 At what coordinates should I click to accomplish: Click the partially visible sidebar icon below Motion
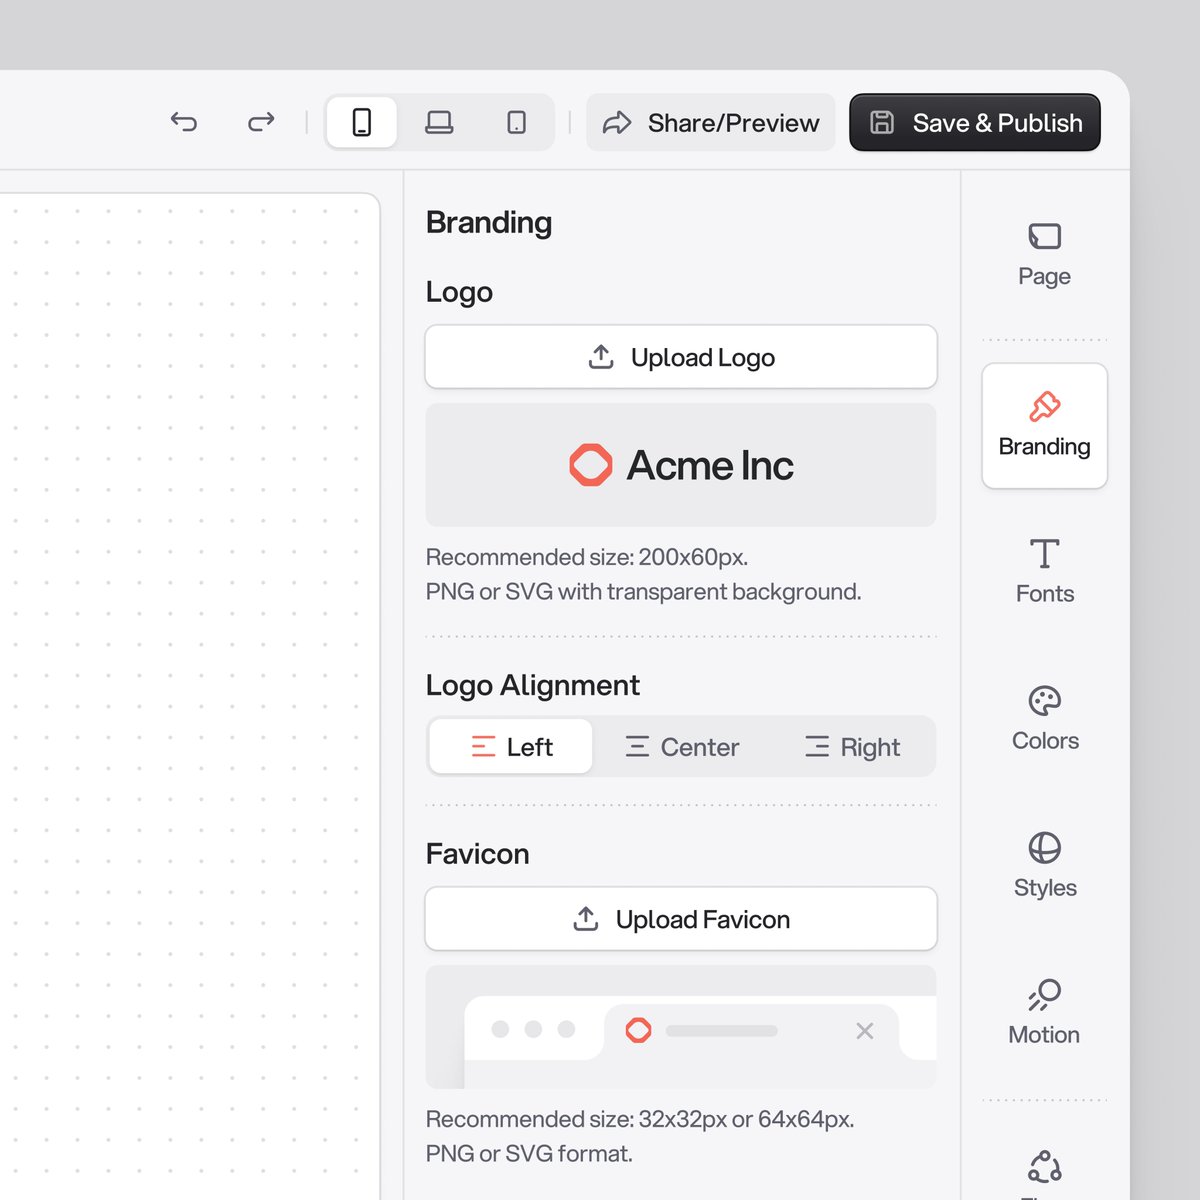(1045, 1167)
